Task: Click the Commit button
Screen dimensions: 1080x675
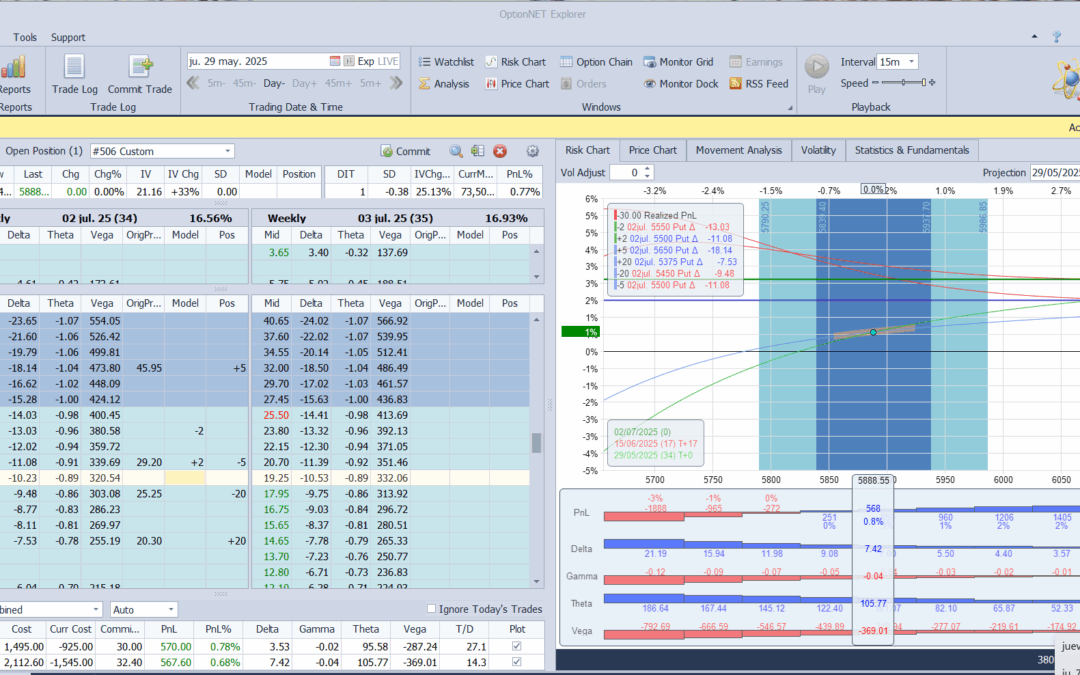Action: pos(406,151)
